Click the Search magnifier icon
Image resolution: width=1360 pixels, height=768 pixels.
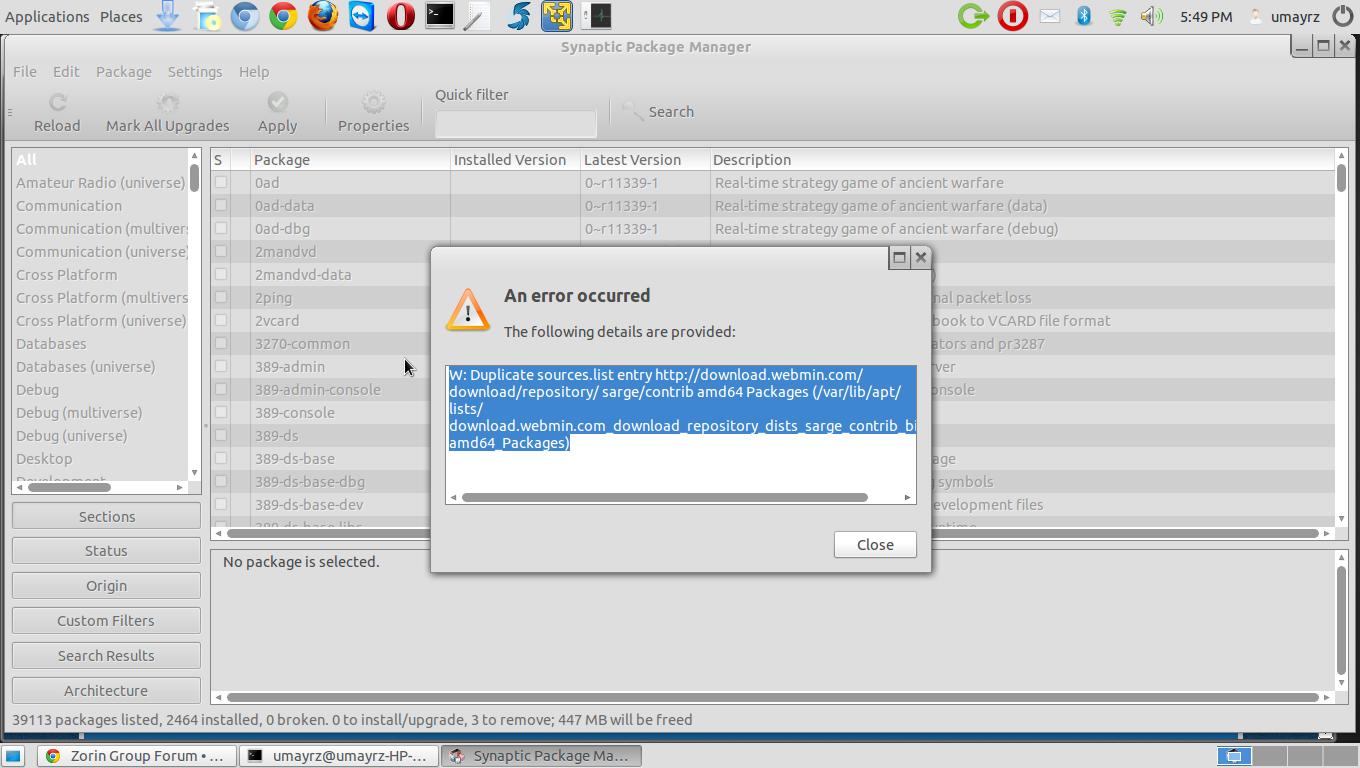point(632,111)
